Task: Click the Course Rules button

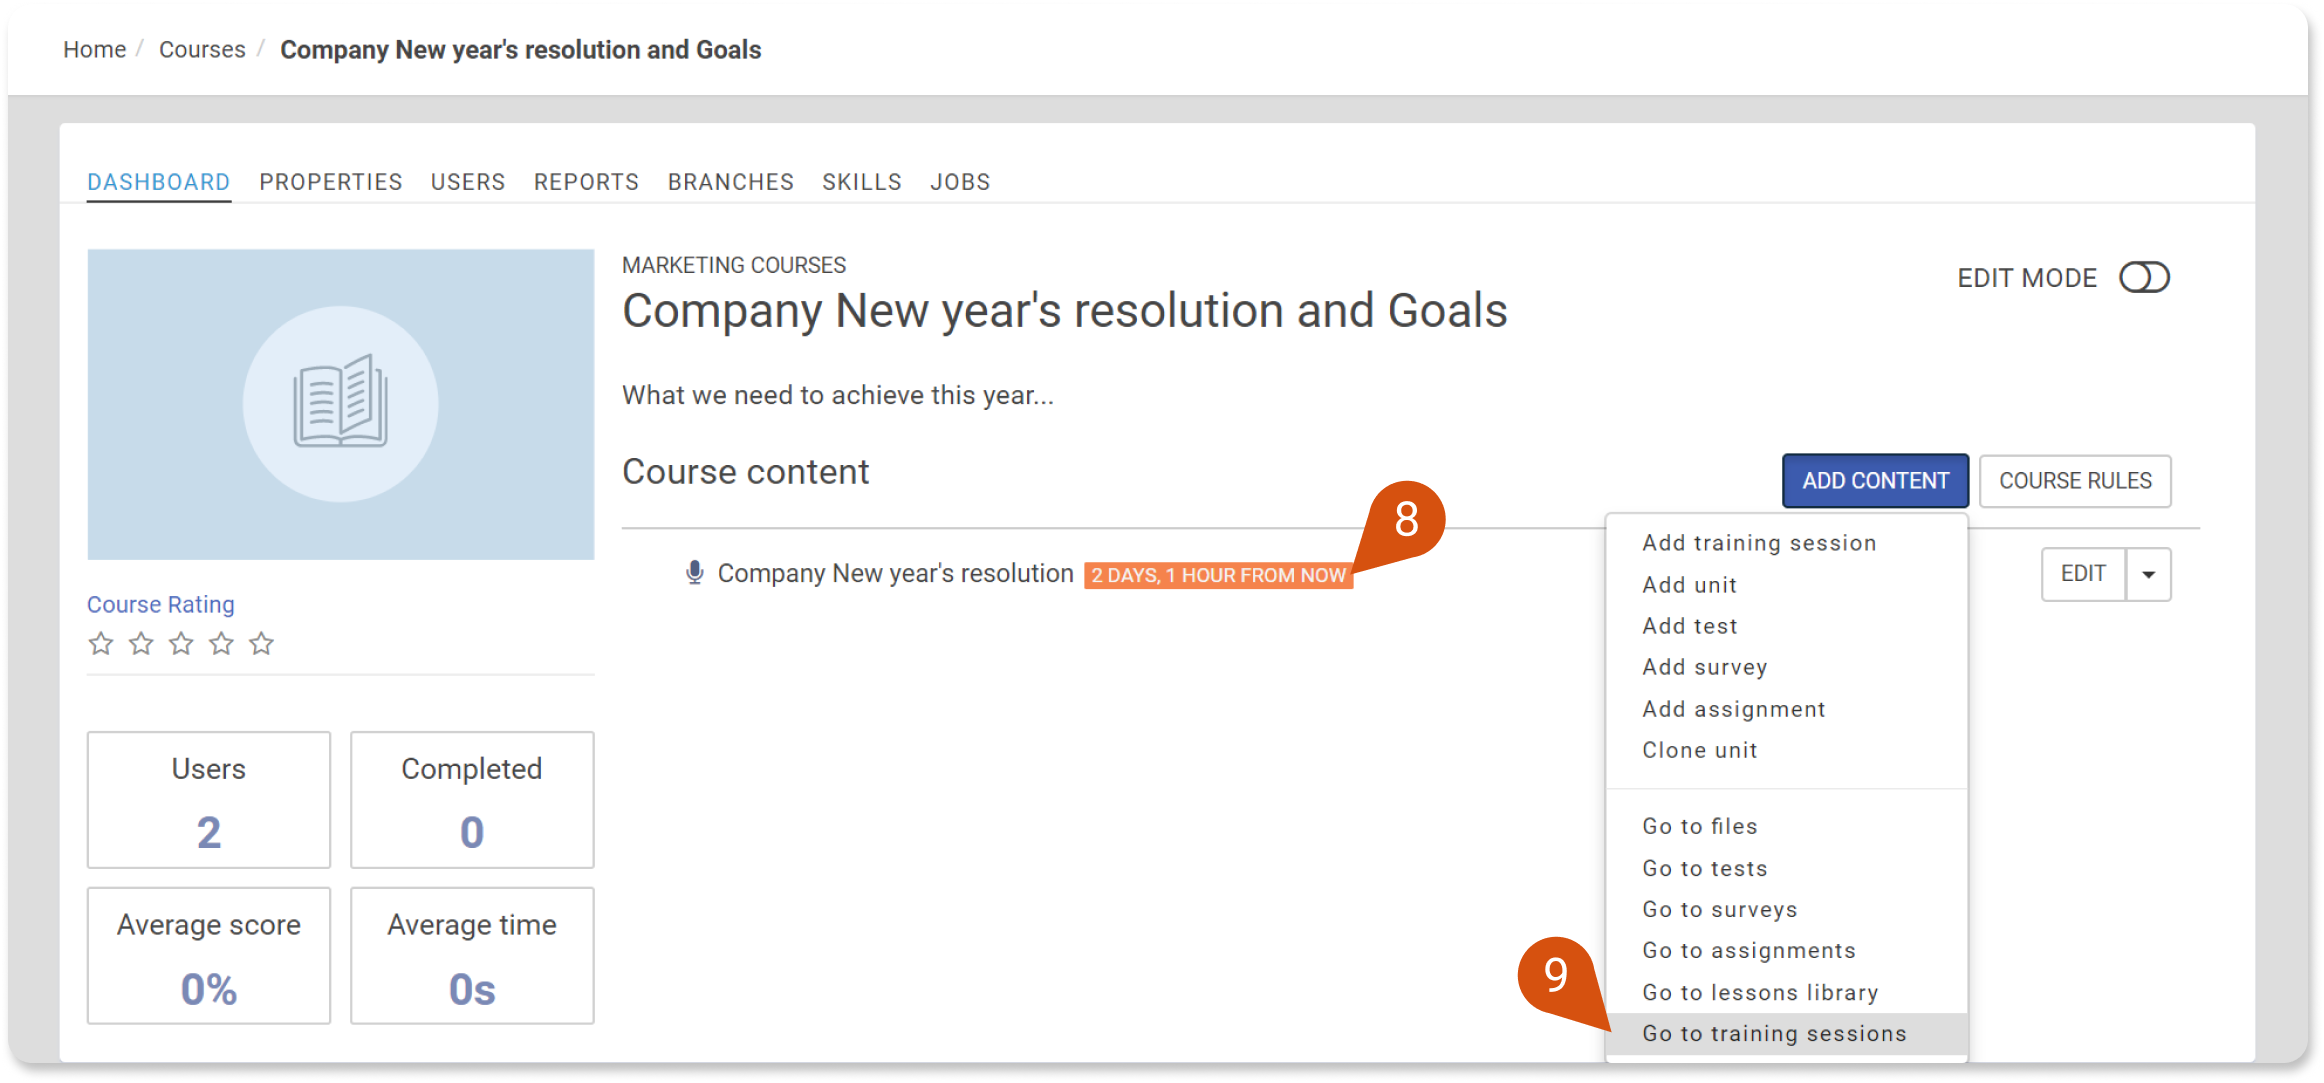Action: (x=2075, y=481)
